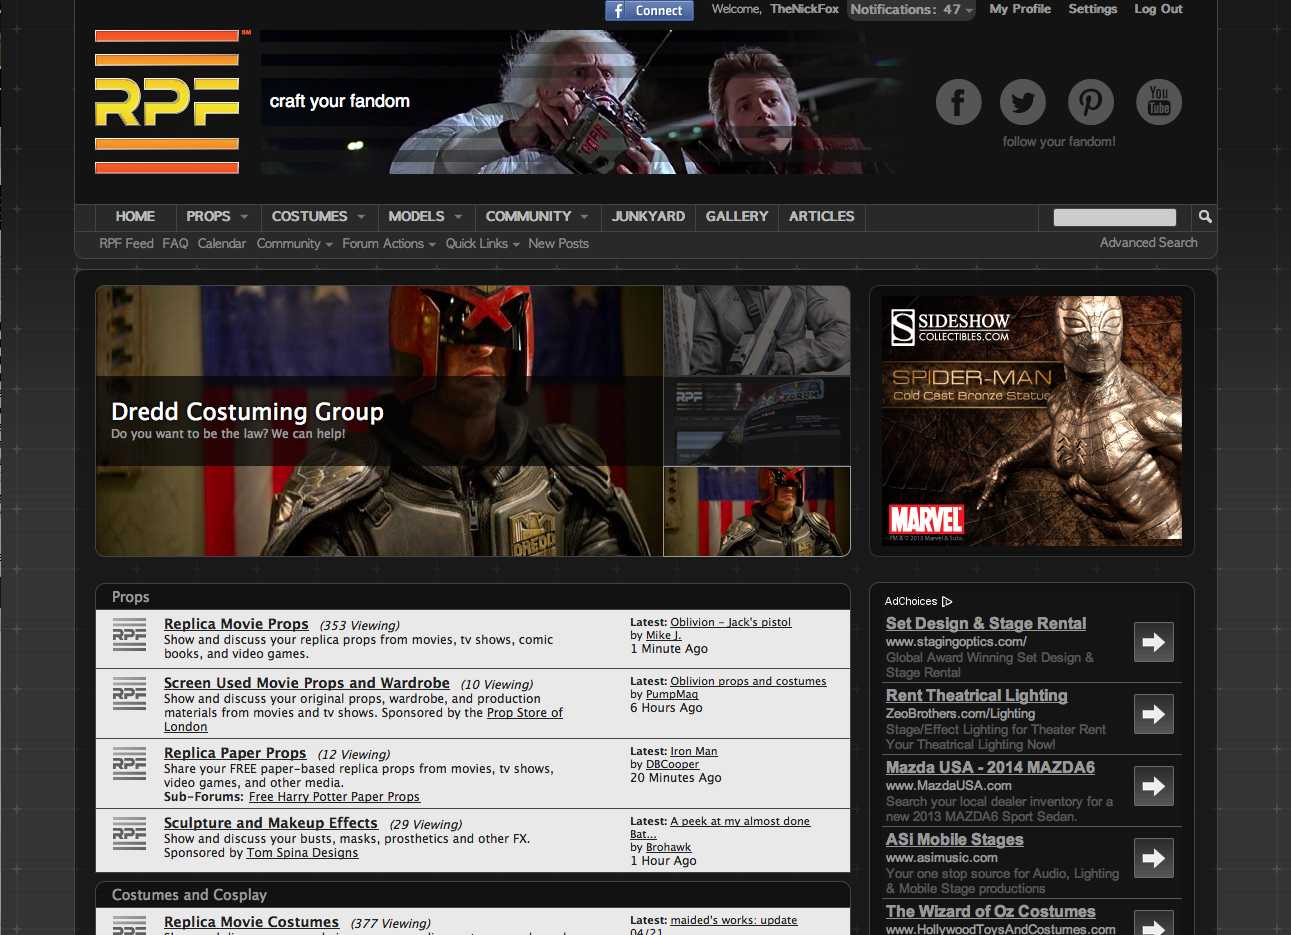The width and height of the screenshot is (1291, 935).
Task: Click the RPF logo
Action: (x=167, y=102)
